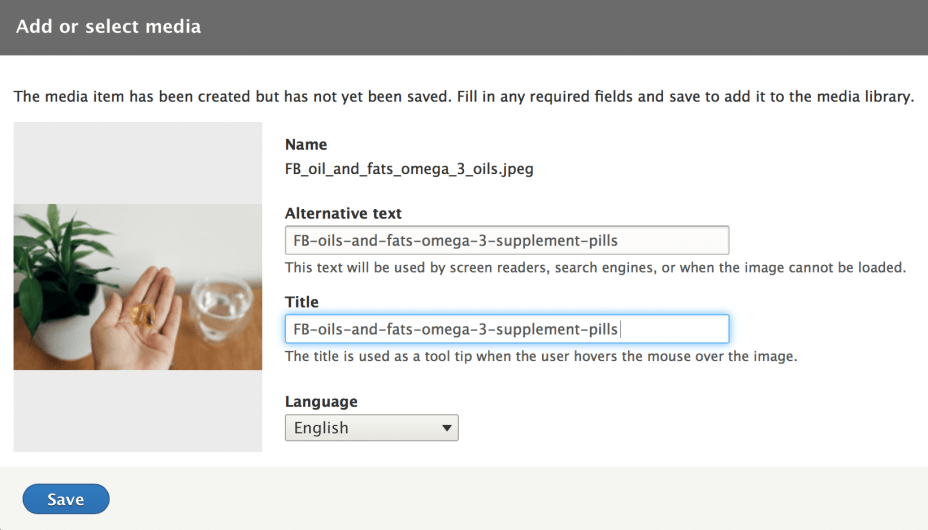Click the Language dropdown arrow
Screen dimensions: 928x530
[x=447, y=428]
